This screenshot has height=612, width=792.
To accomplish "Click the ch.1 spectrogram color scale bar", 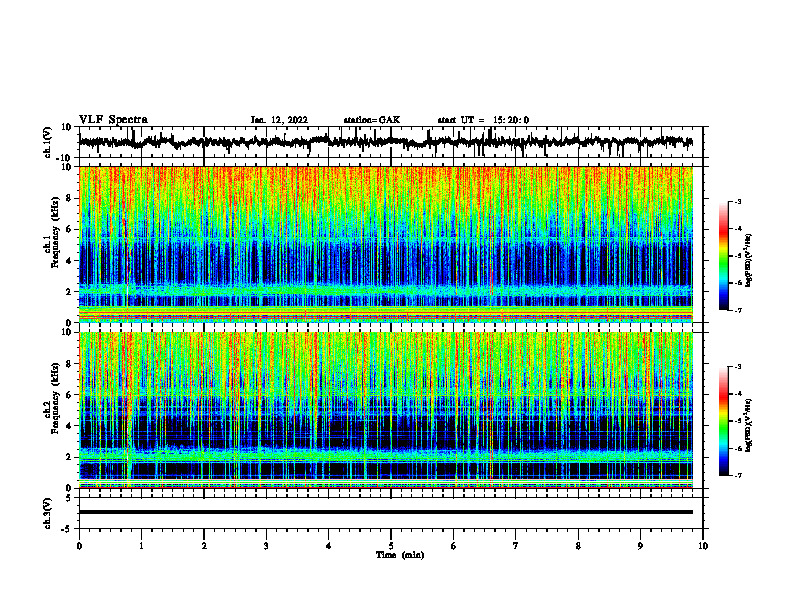I will tap(724, 256).
